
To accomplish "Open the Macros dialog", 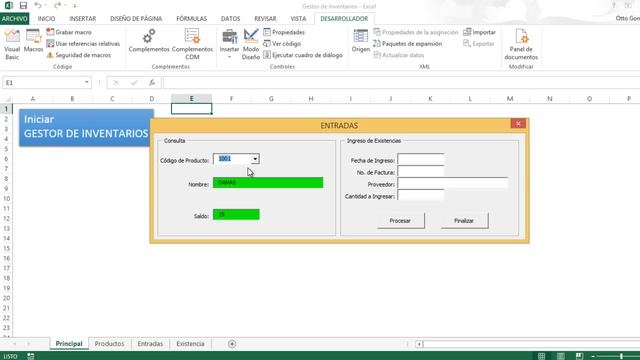I will [33, 41].
